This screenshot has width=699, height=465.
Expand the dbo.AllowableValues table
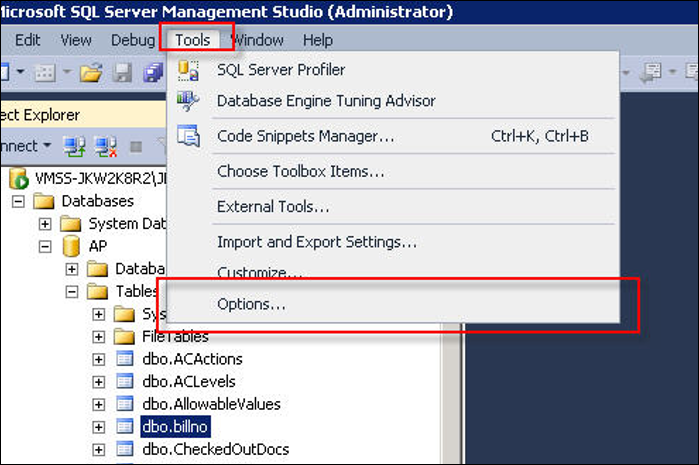[99, 404]
